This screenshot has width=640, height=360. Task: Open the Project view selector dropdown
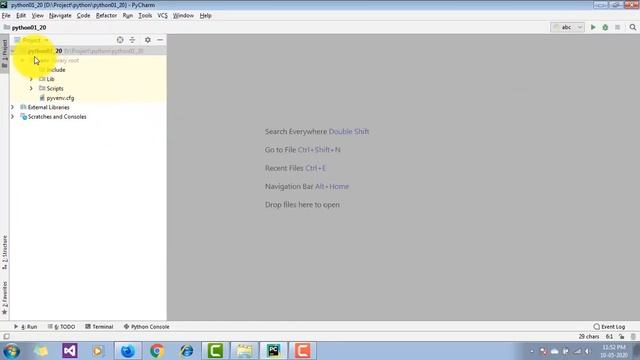pos(31,40)
